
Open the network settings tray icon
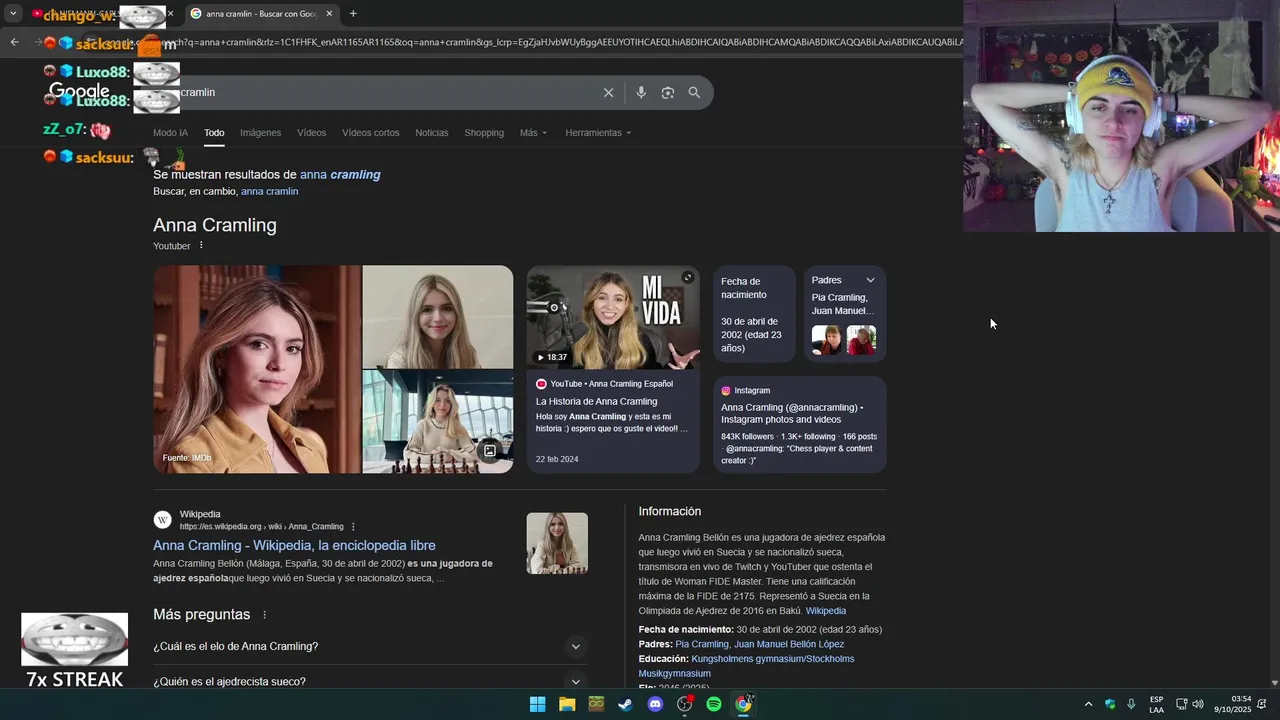point(1181,704)
